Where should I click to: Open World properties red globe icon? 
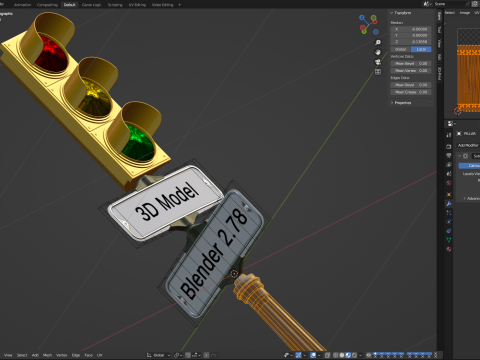[x=449, y=183]
